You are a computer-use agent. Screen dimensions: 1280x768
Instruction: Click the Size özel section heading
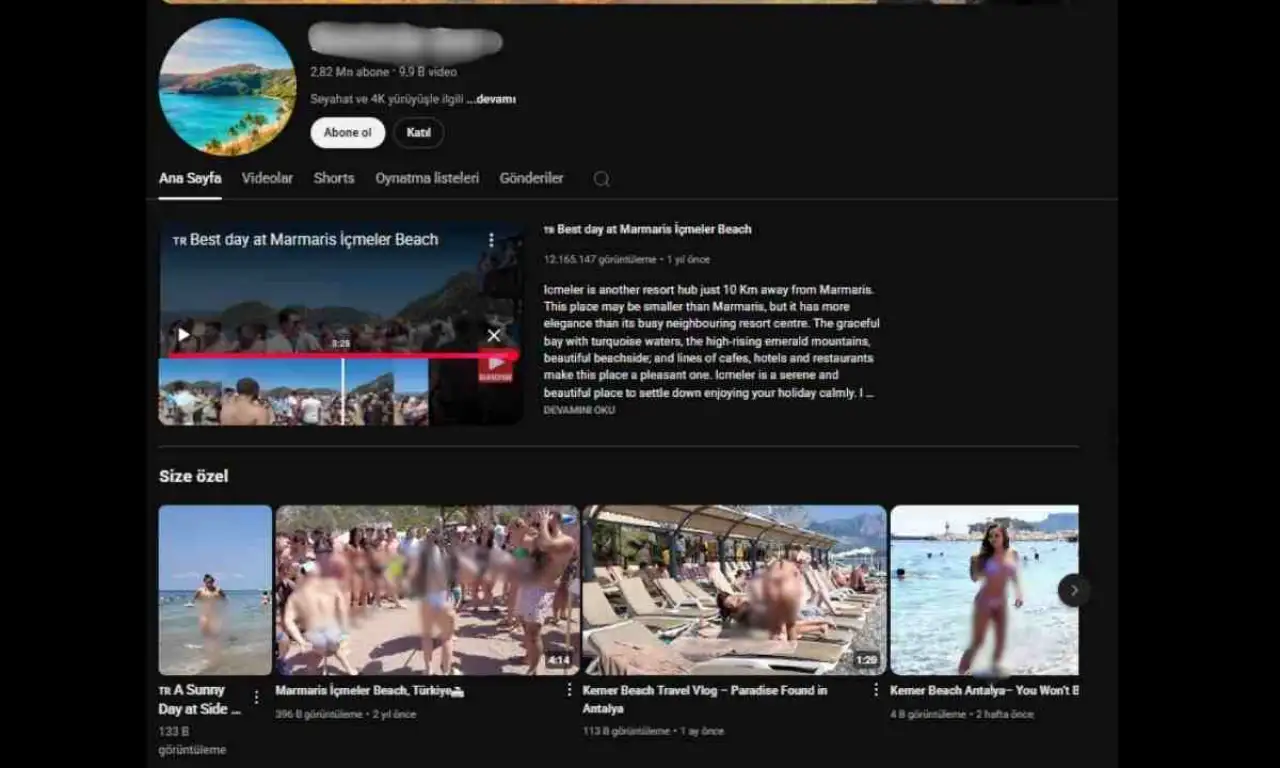coord(193,476)
